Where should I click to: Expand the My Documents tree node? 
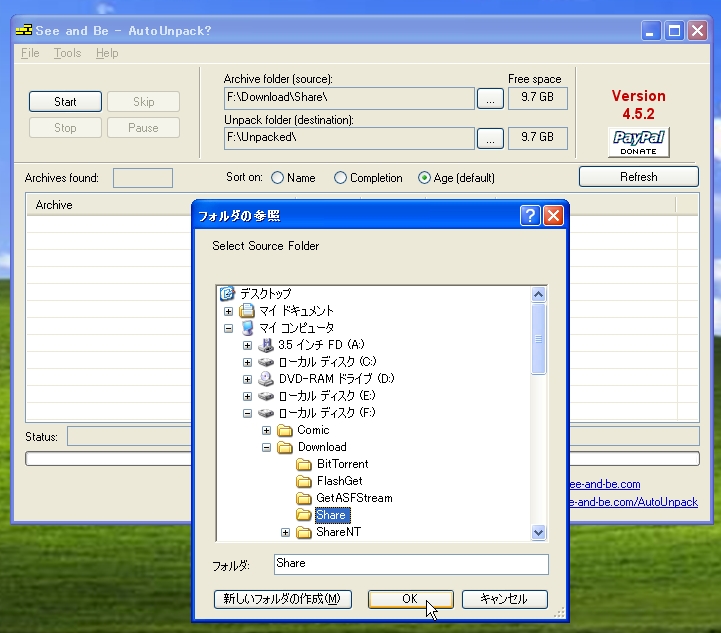pyautogui.click(x=228, y=311)
